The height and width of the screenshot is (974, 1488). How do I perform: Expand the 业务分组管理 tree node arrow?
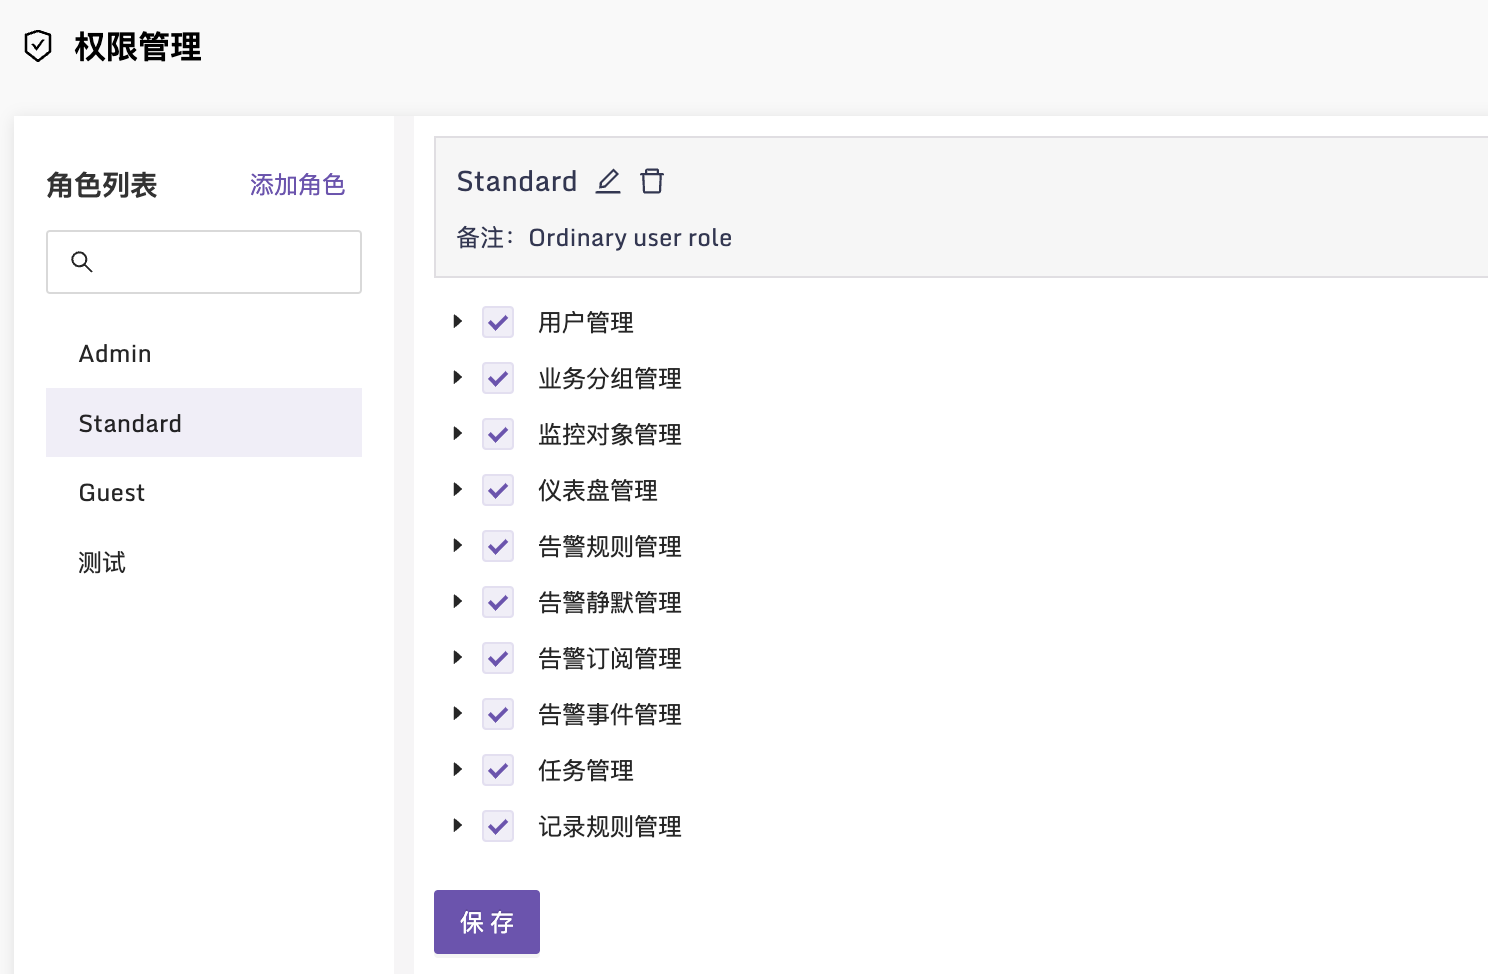click(x=457, y=377)
